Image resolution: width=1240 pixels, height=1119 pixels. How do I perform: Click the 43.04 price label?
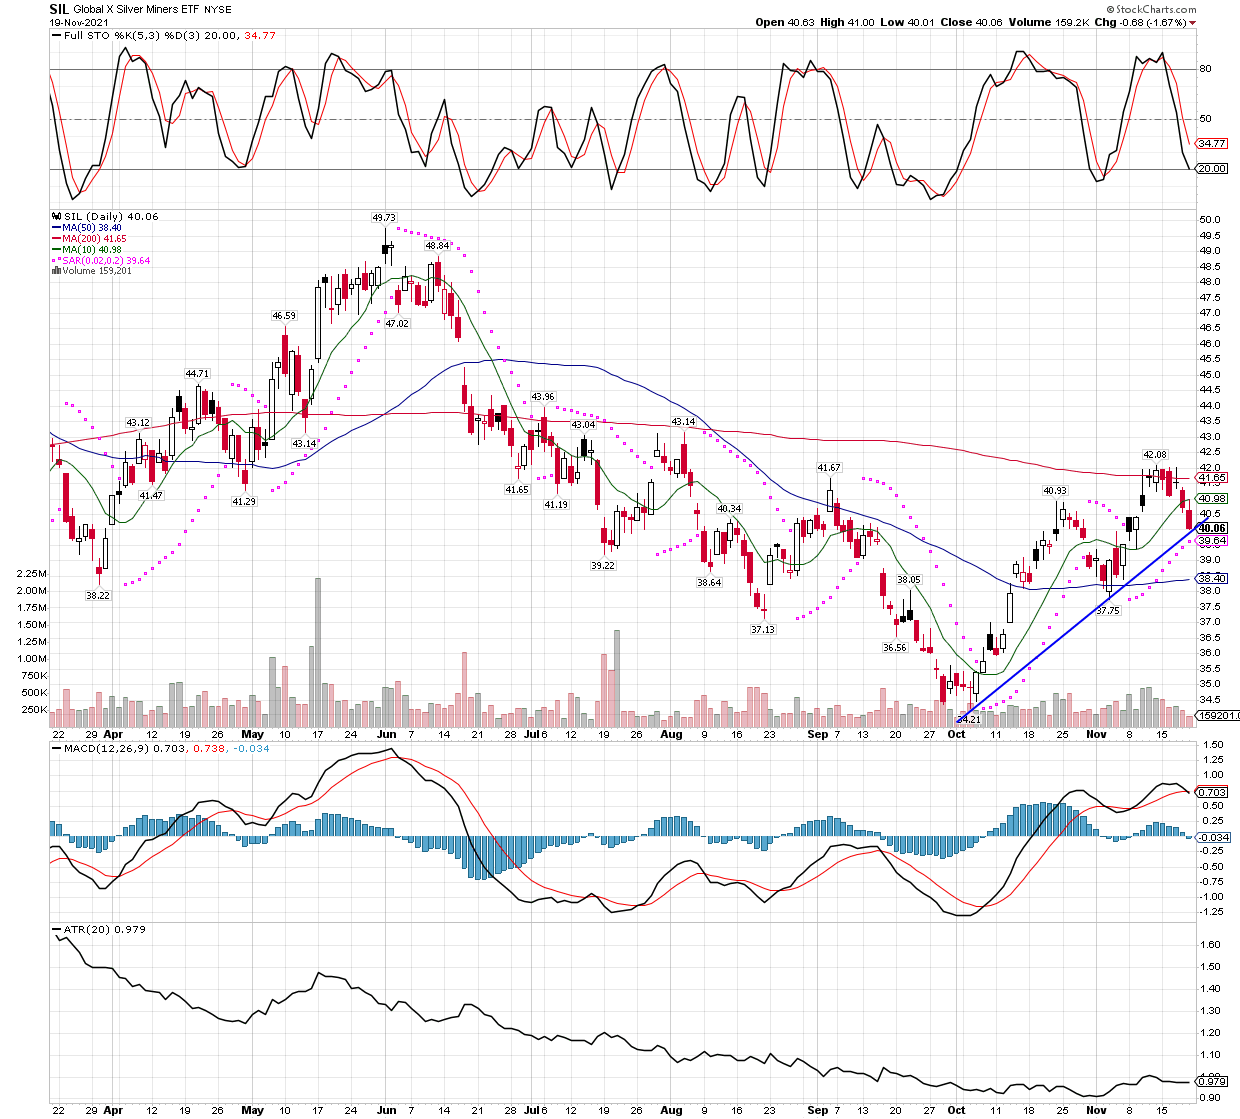(x=583, y=425)
